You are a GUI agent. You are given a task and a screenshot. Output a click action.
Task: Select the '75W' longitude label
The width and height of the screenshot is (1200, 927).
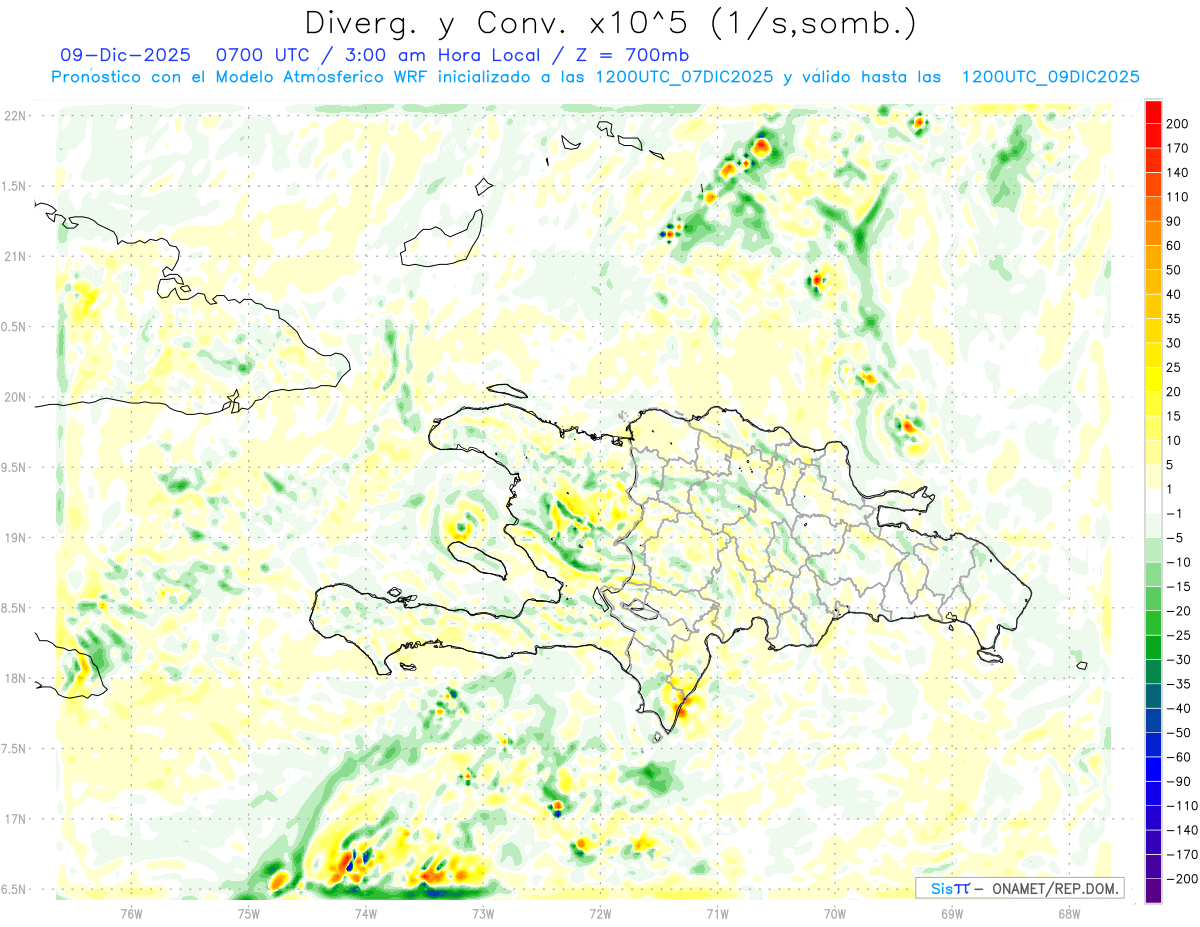248,913
